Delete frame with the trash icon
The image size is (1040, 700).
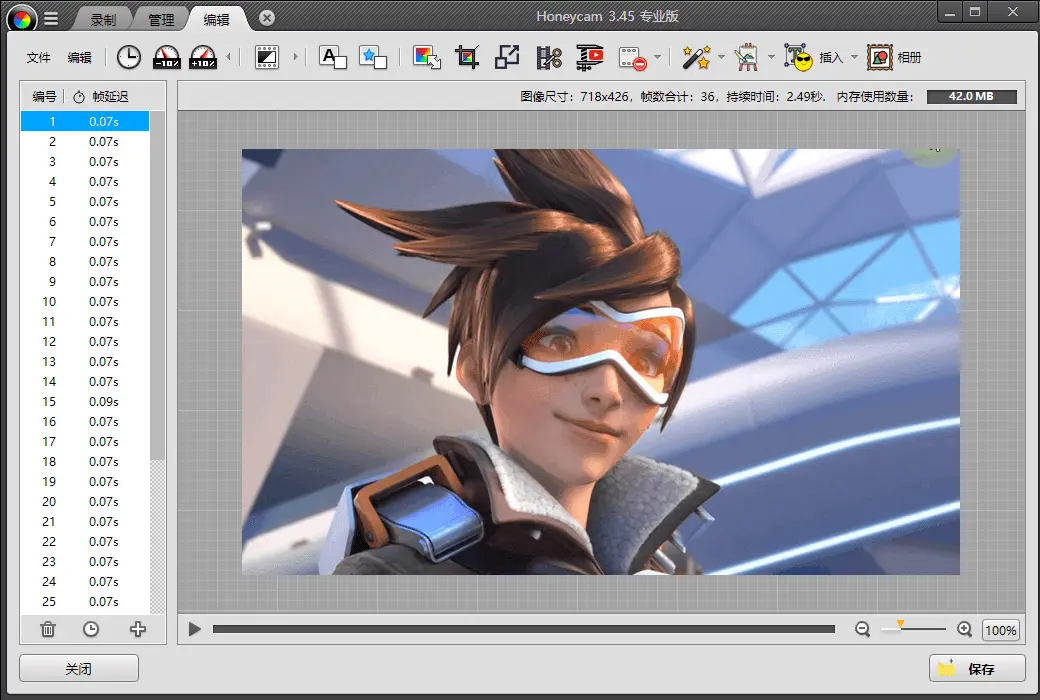(48, 629)
